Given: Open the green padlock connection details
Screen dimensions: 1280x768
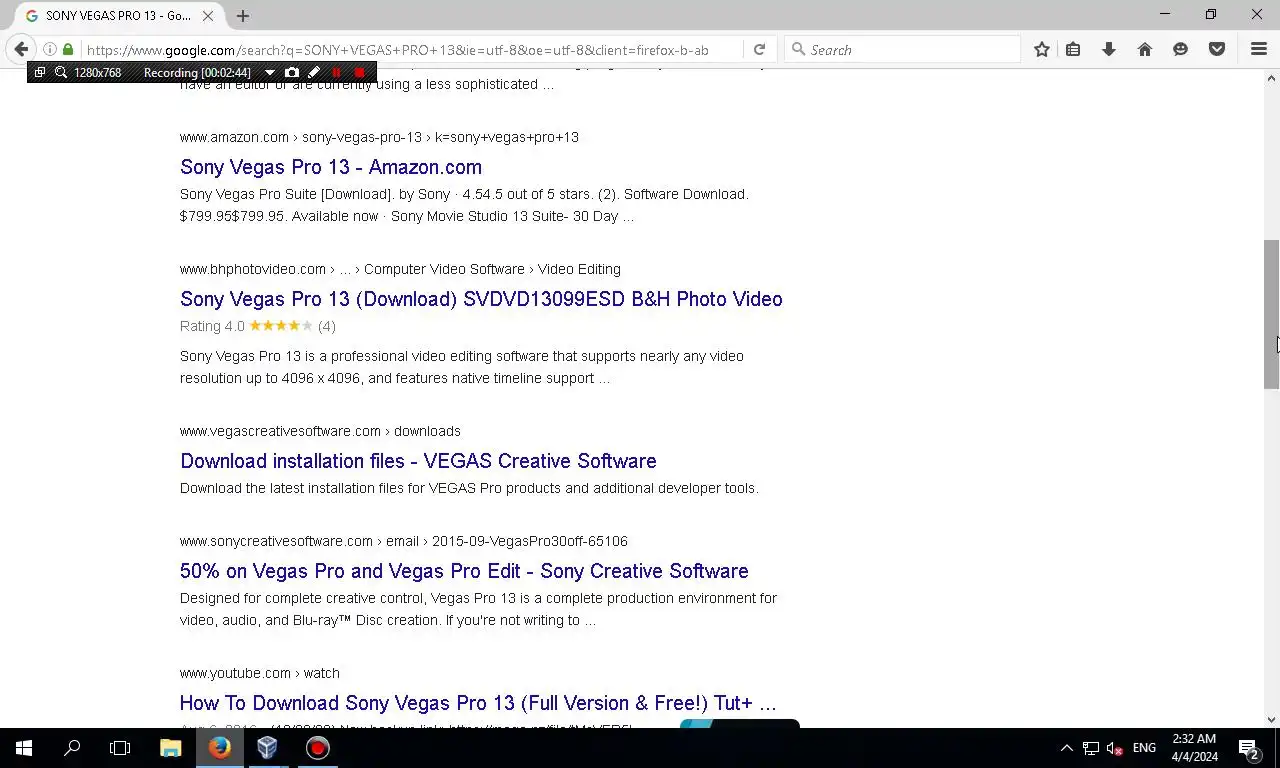Looking at the screenshot, I should pyautogui.click(x=68, y=49).
